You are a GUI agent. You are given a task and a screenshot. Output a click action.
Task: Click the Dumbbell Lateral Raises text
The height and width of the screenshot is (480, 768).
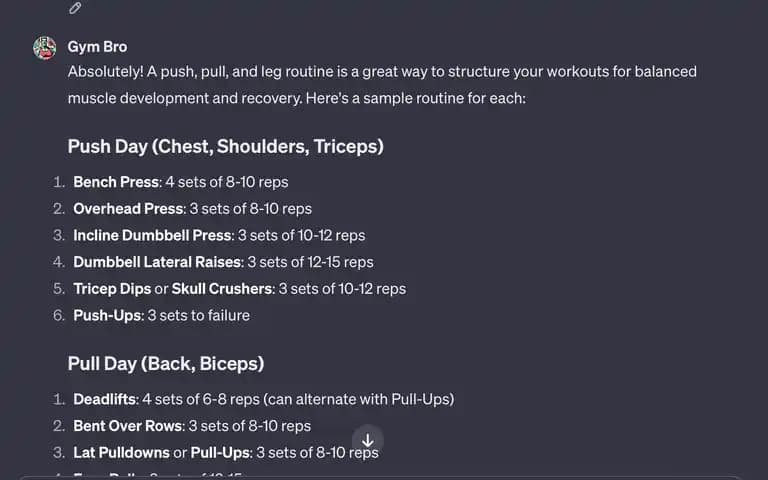pos(157,262)
